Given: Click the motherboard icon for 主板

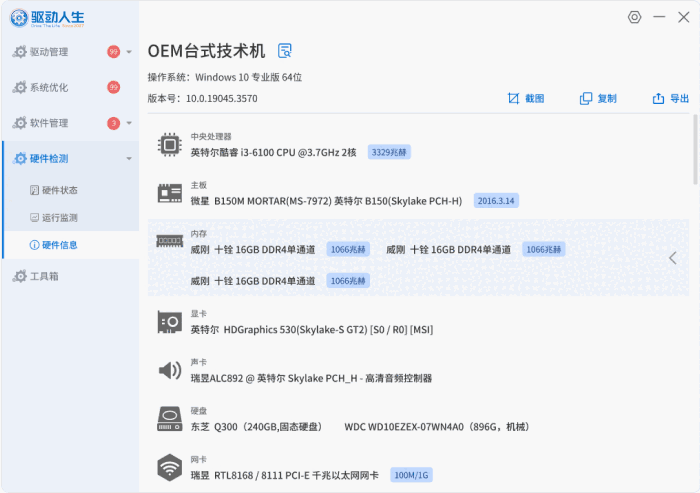Looking at the screenshot, I should pos(170,193).
